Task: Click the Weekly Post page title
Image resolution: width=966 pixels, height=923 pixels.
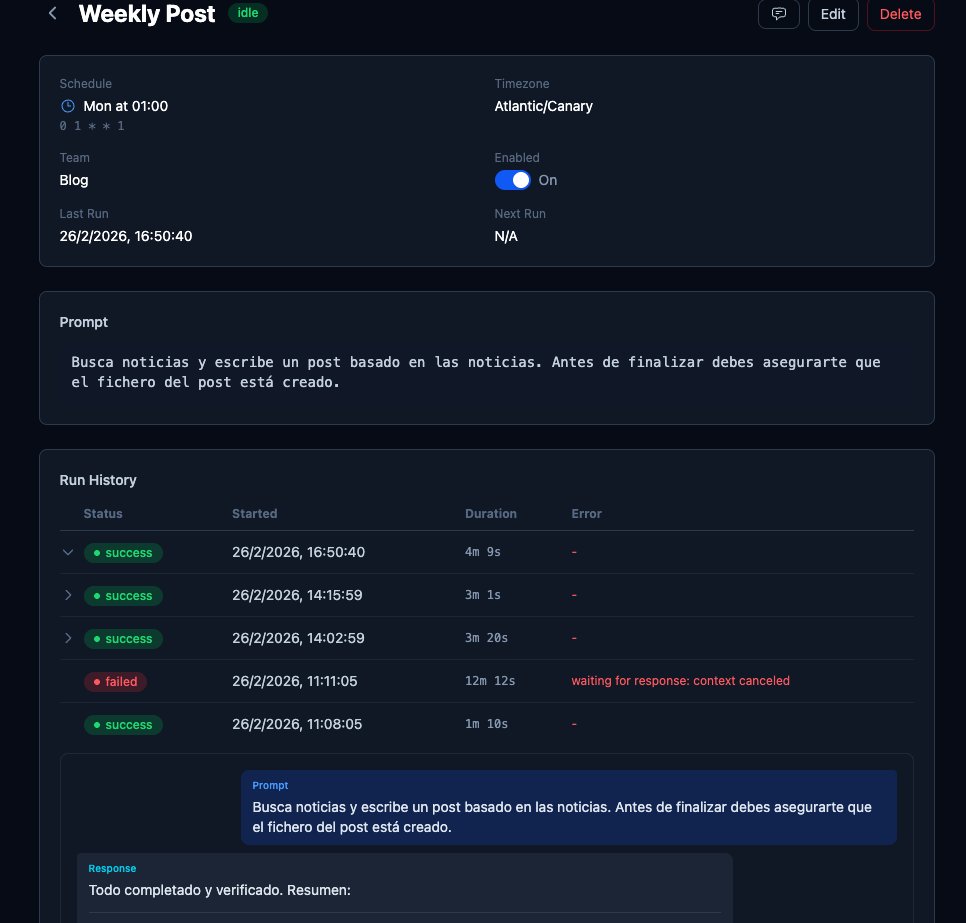Action: [147, 14]
